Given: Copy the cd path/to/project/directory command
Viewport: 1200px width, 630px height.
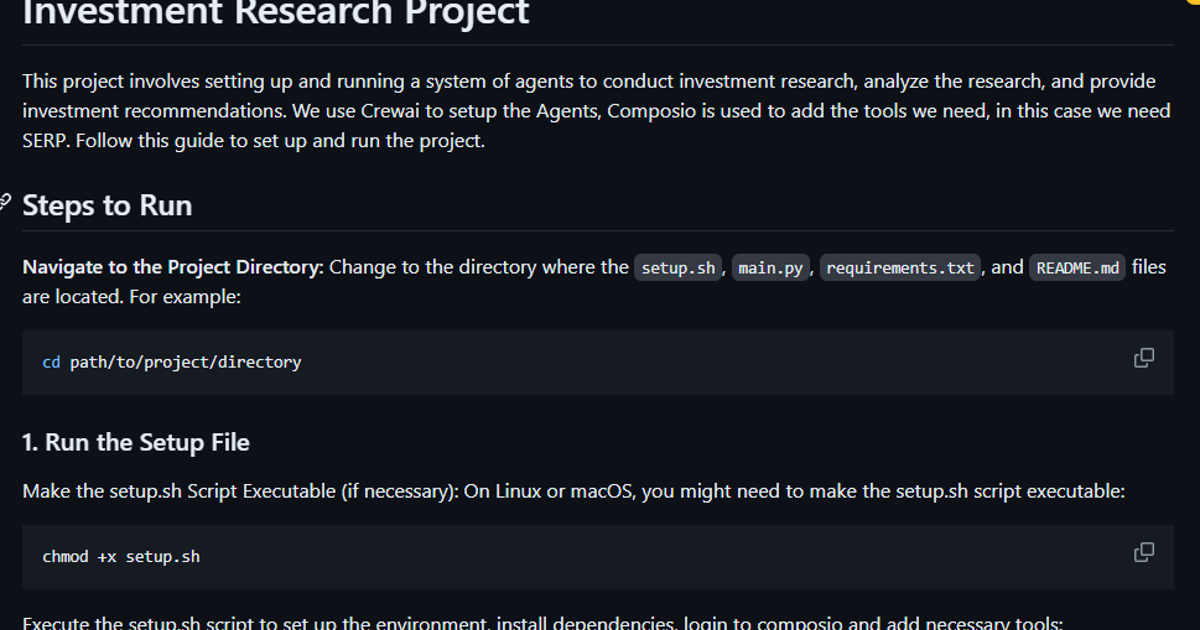Looking at the screenshot, I should (x=1144, y=358).
